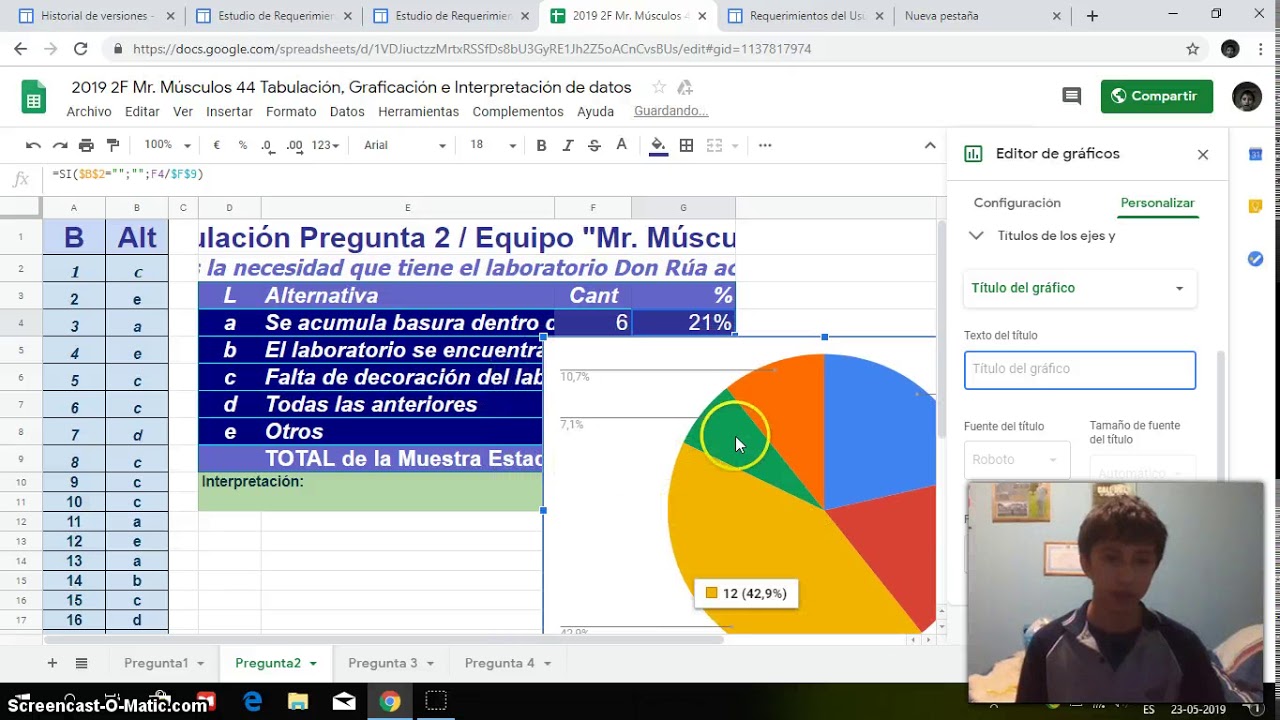Open the all sheets list button

(82, 663)
